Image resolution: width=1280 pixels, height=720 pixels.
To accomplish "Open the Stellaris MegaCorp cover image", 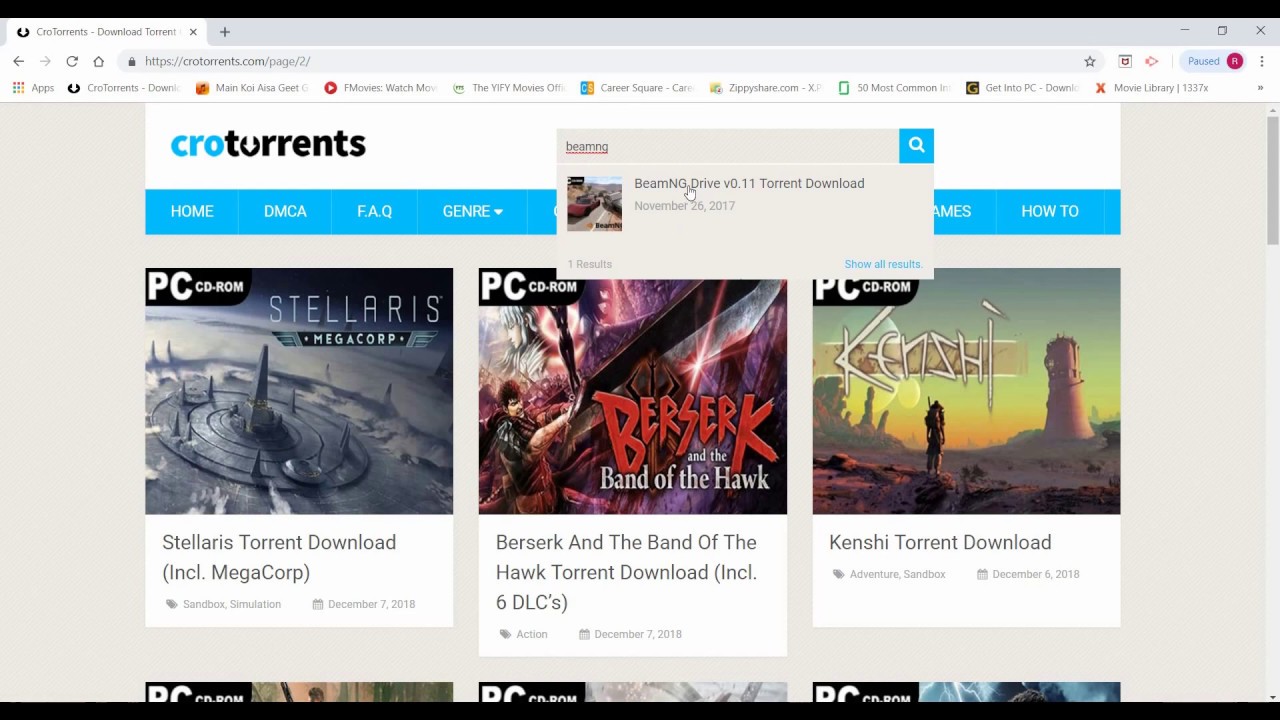I will pos(299,391).
